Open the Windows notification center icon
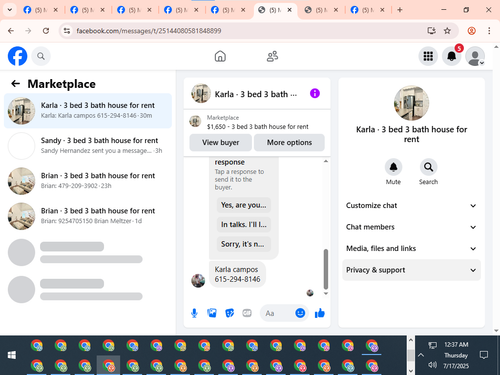The height and width of the screenshot is (375, 500). click(484, 355)
